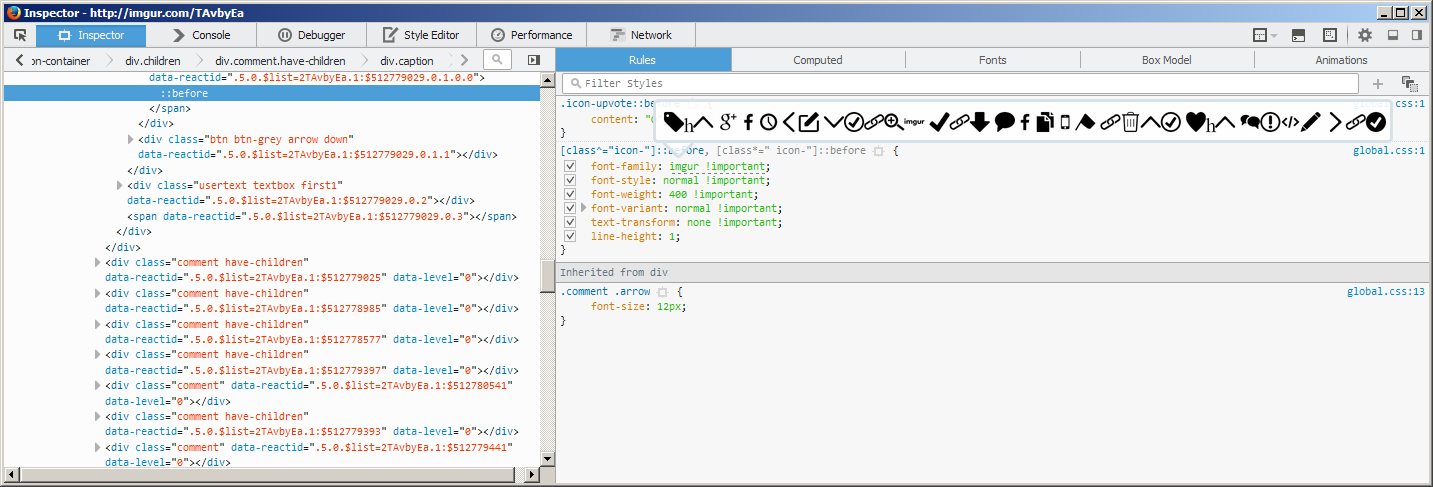Expand the font-variant shorthand property
The height and width of the screenshot is (487, 1433).
pos(584,208)
